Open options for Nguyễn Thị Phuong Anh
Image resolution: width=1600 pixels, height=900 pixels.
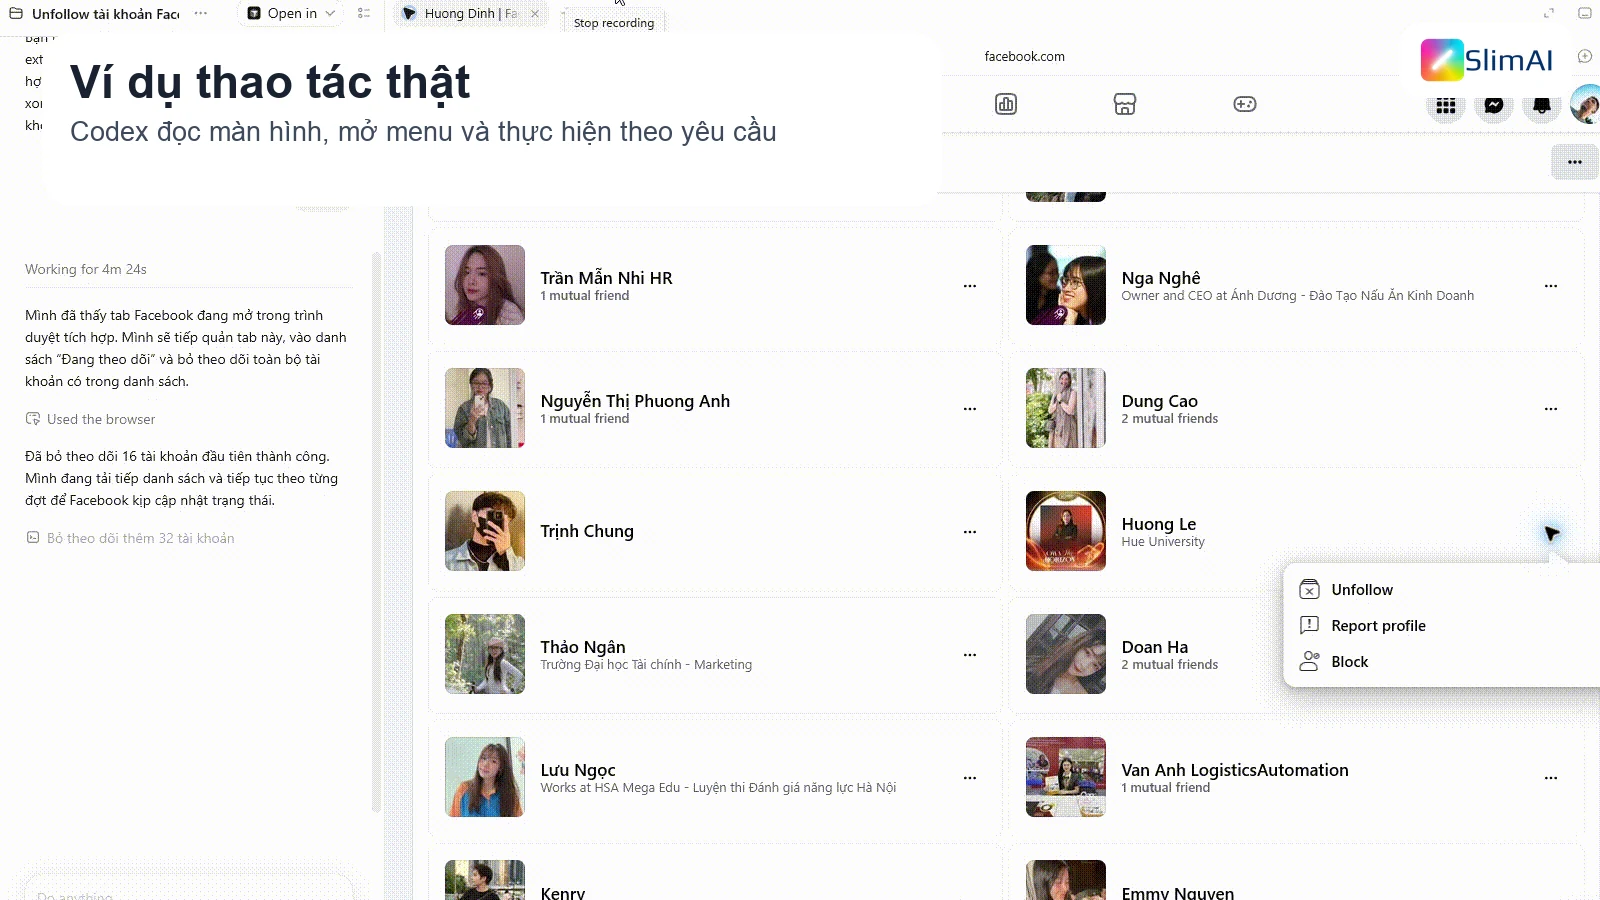[970, 409]
